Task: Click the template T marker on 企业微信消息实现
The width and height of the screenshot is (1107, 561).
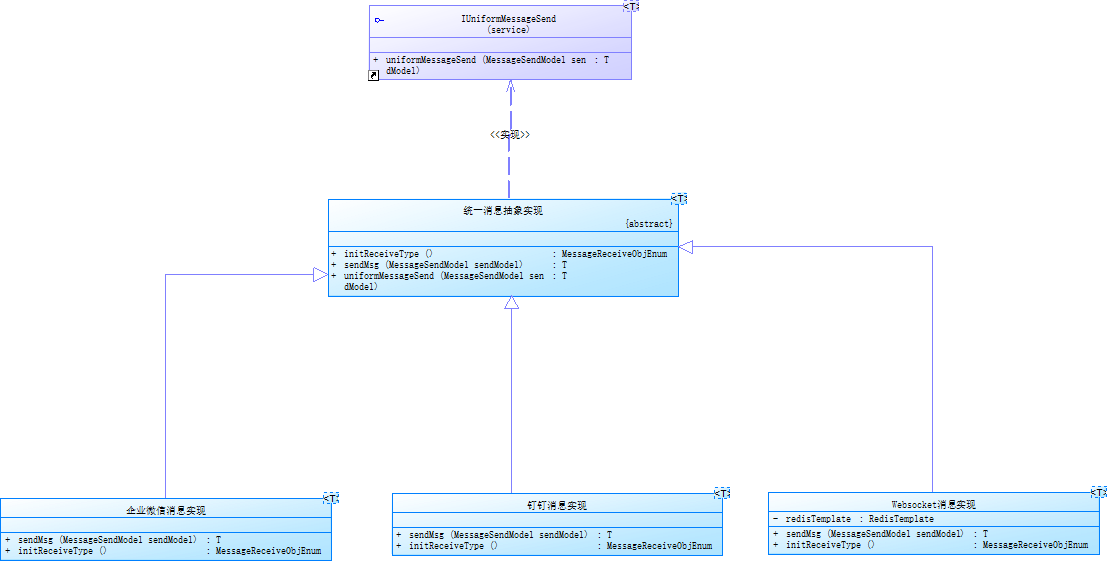Action: click(331, 497)
